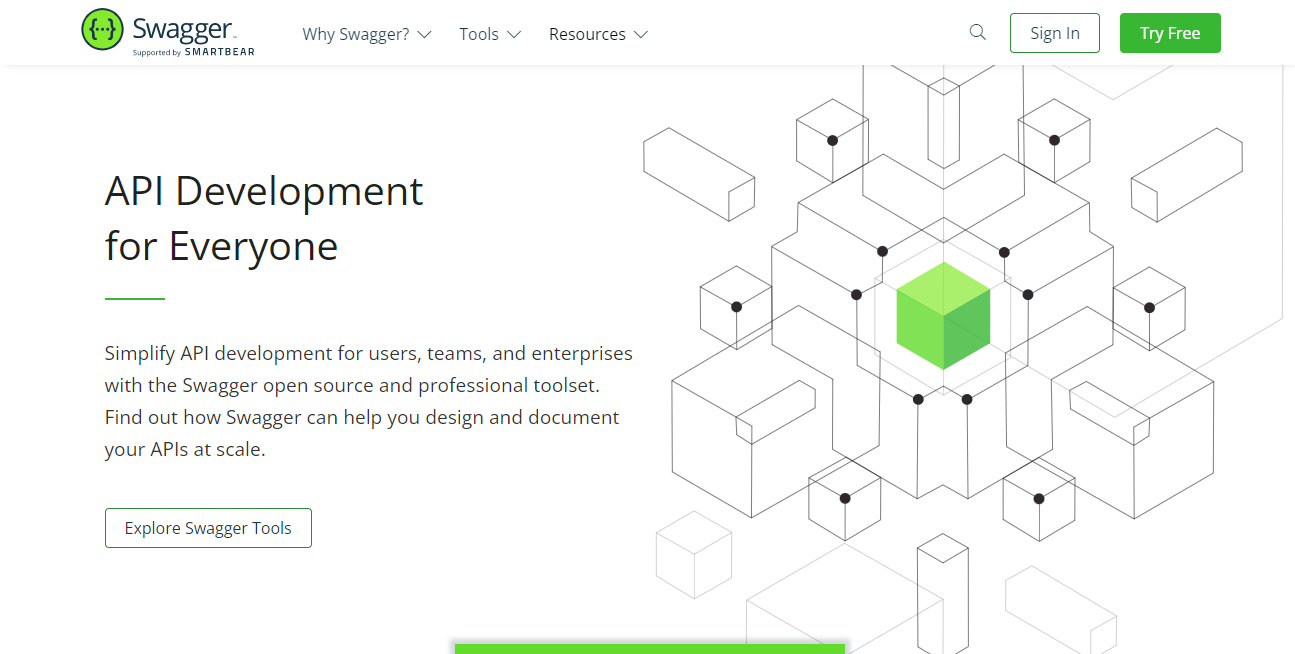Click Explore Swagger Tools button
The image size is (1295, 654).
(208, 528)
